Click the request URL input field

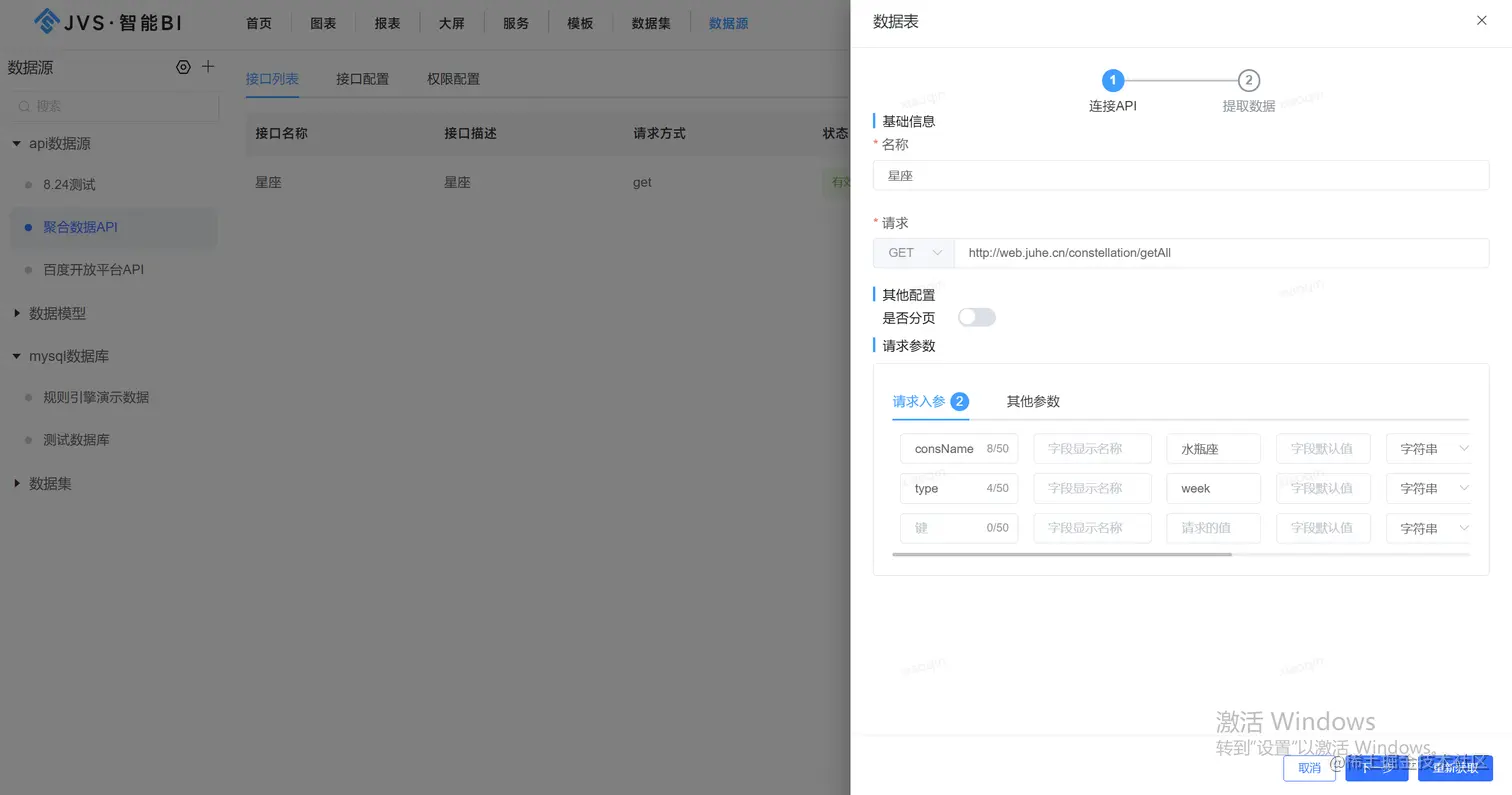pyautogui.click(x=1221, y=253)
